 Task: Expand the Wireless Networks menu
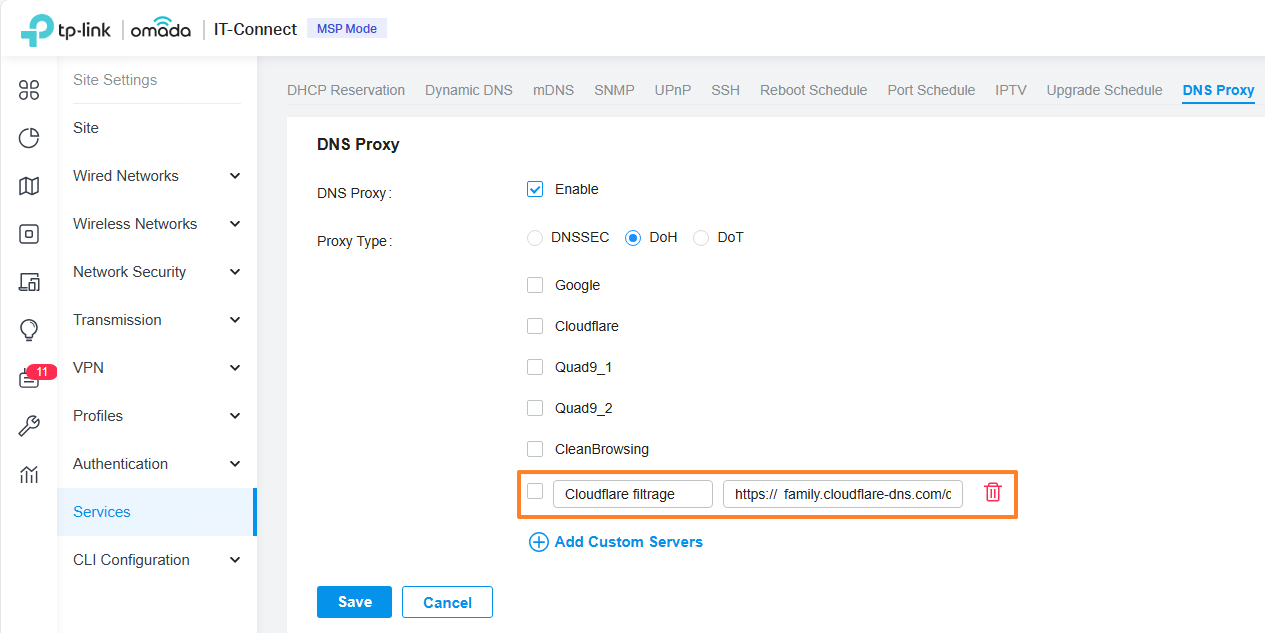[x=155, y=223]
